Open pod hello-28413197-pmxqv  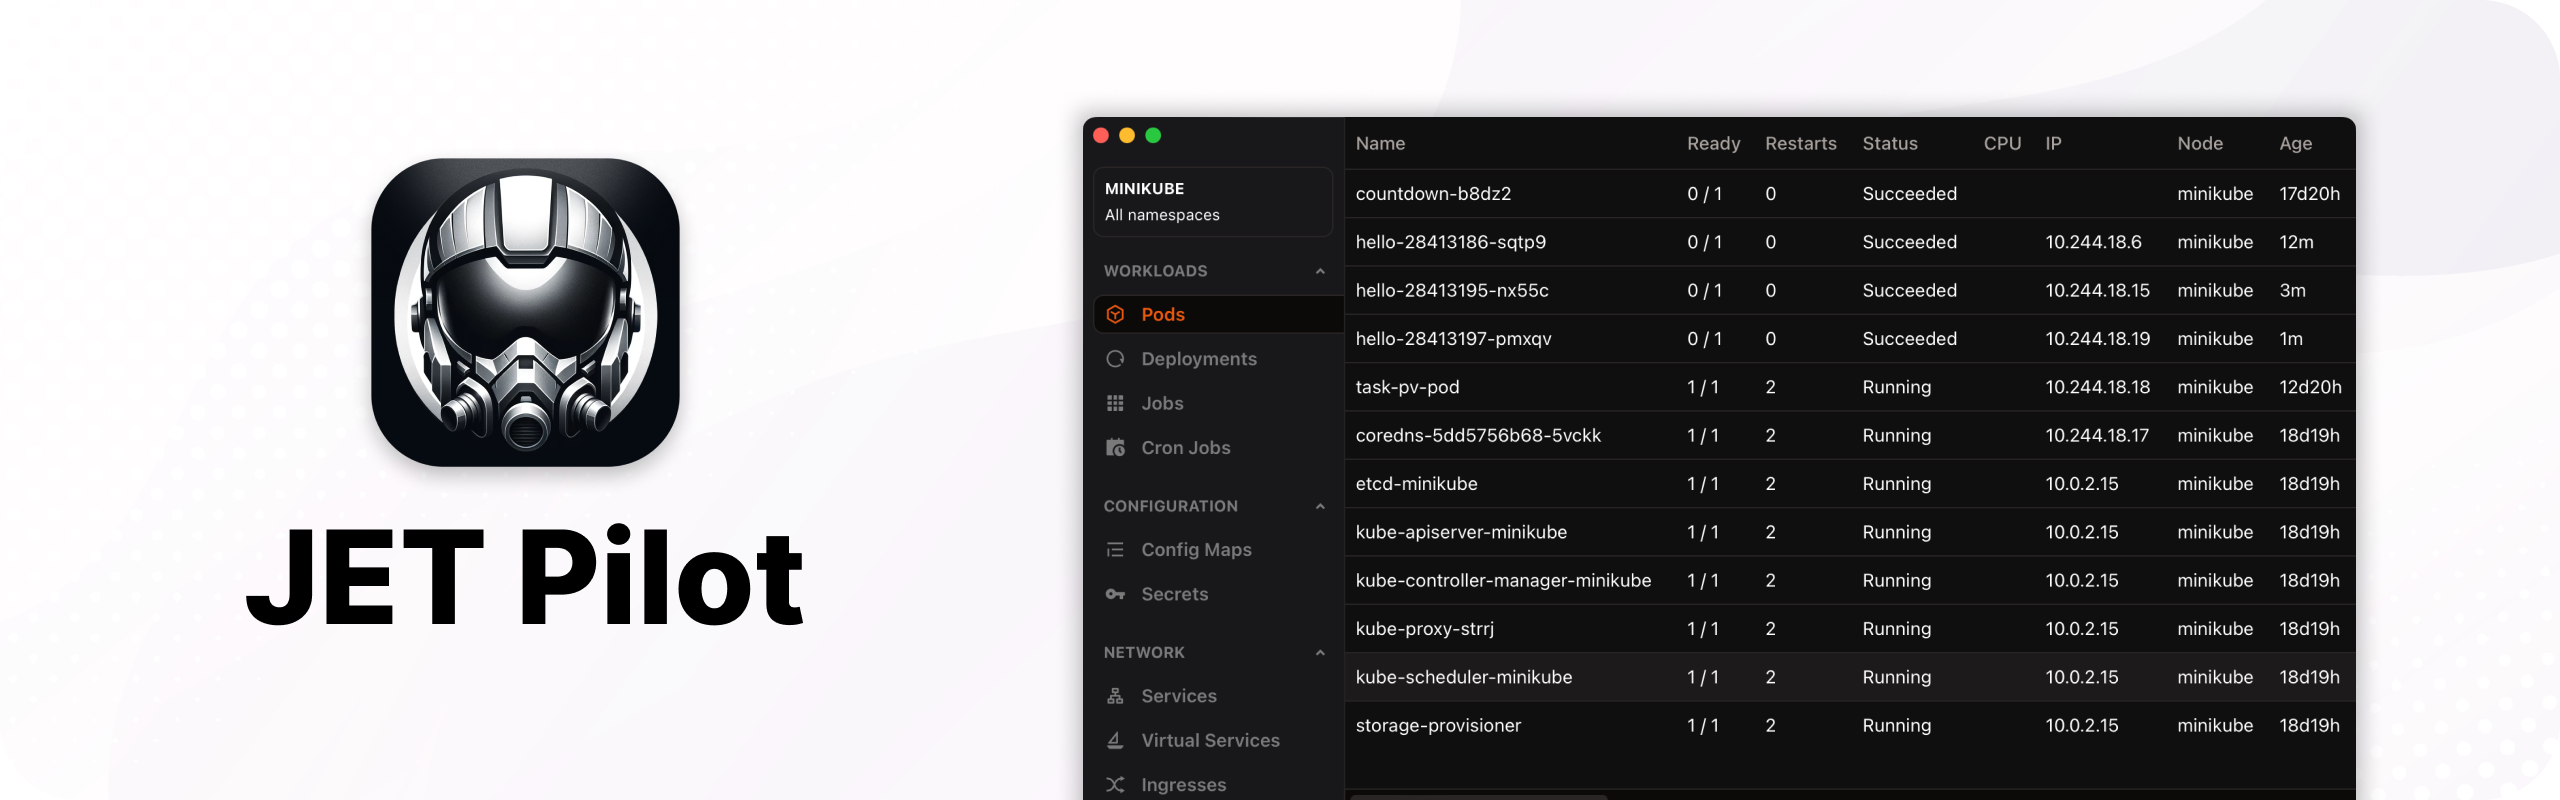click(x=1850, y=338)
